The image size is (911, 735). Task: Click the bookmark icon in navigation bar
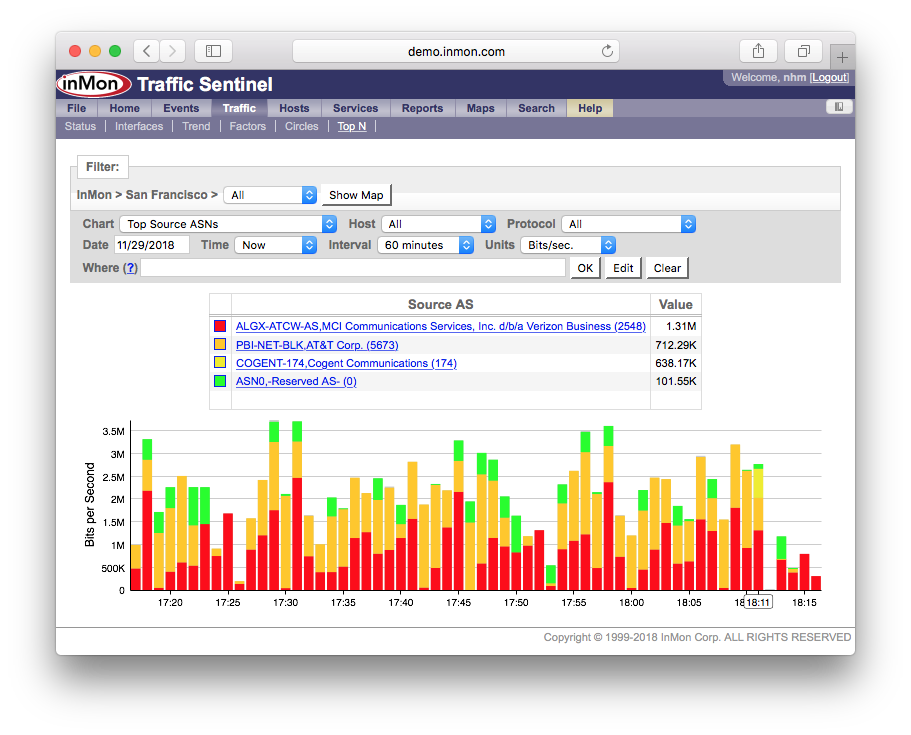click(839, 106)
